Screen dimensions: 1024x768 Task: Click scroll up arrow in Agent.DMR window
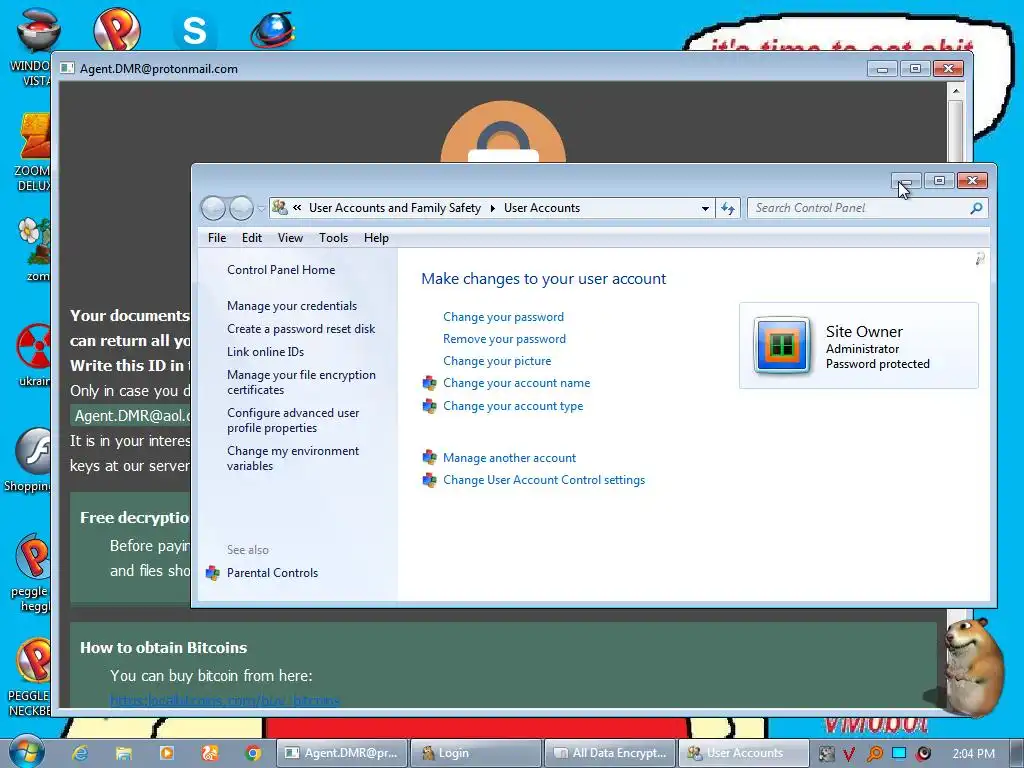point(955,91)
